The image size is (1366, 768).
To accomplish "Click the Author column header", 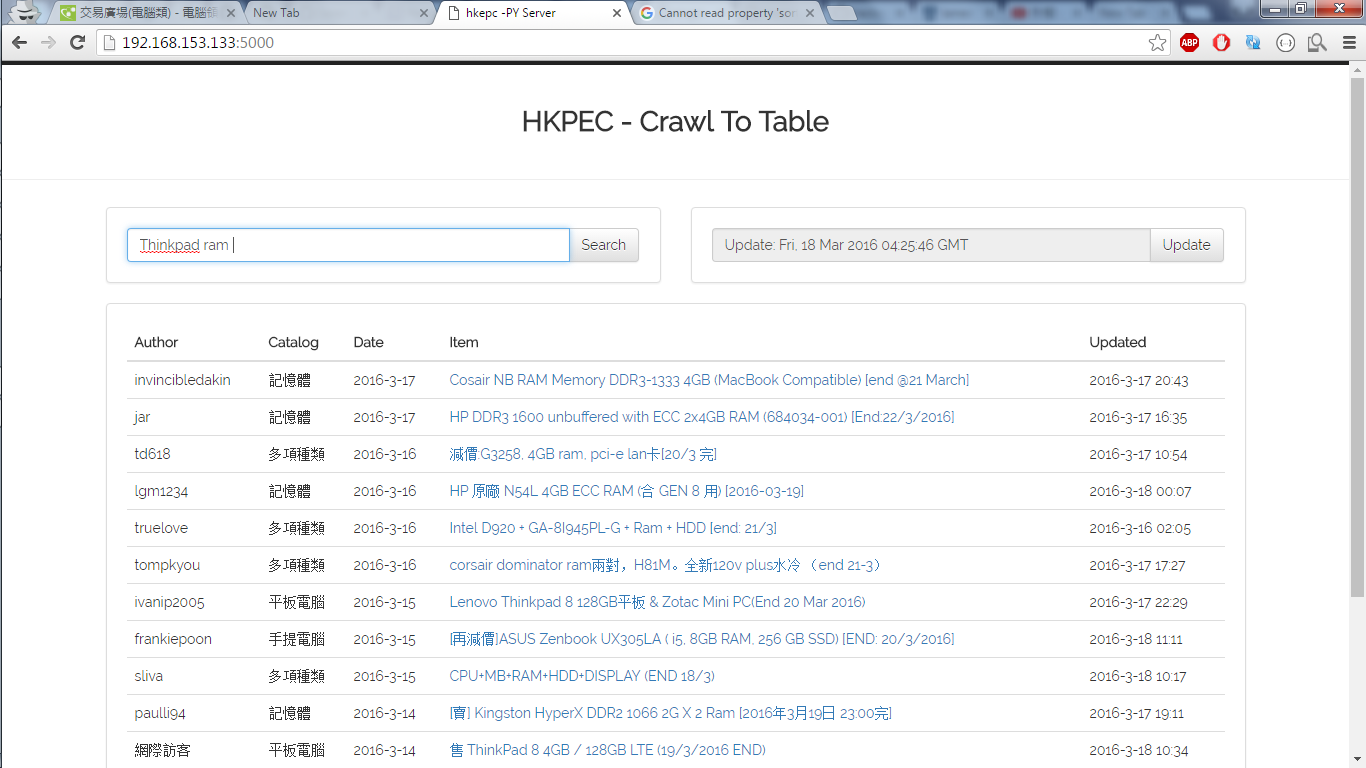I will coord(156,342).
